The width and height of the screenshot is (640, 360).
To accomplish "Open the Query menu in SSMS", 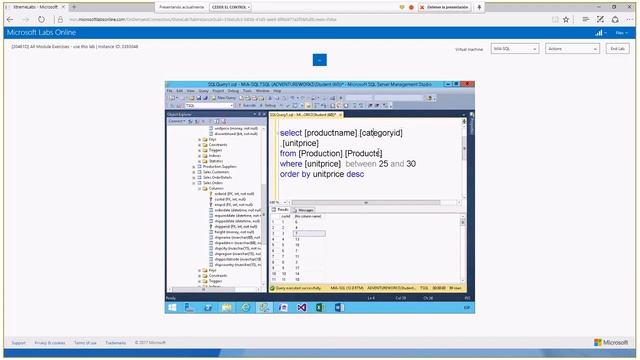I will pyautogui.click(x=203, y=91).
